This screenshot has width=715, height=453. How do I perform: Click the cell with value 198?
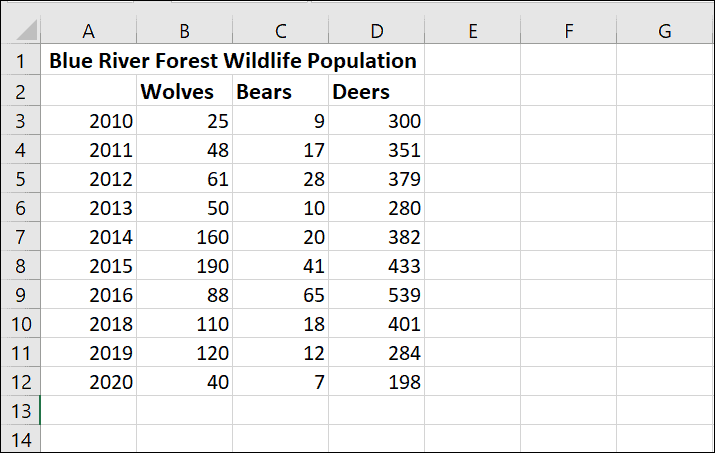[377, 382]
